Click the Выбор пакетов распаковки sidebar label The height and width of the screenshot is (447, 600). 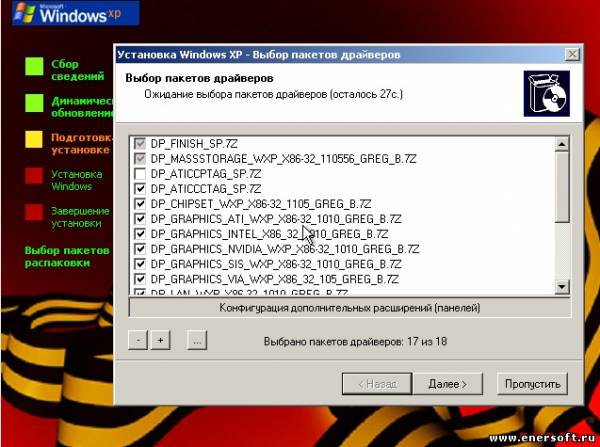(x=67, y=257)
